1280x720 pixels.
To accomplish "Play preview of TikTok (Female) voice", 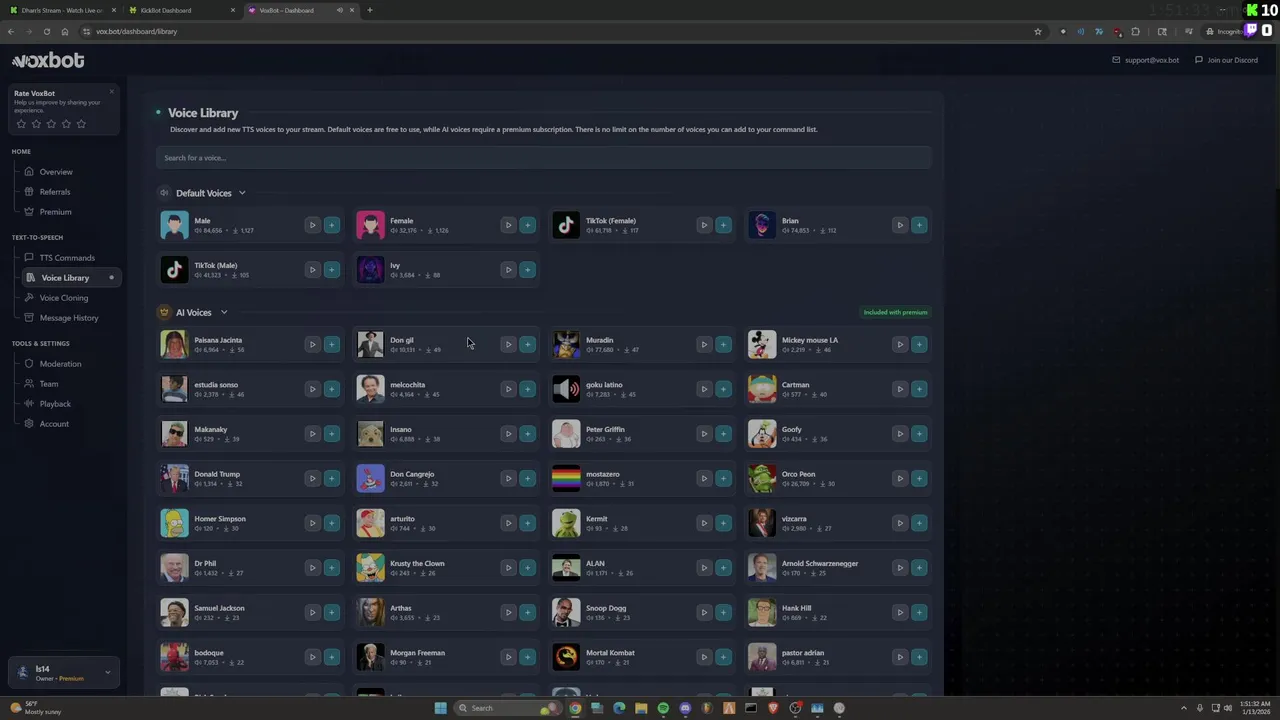I will tap(704, 225).
